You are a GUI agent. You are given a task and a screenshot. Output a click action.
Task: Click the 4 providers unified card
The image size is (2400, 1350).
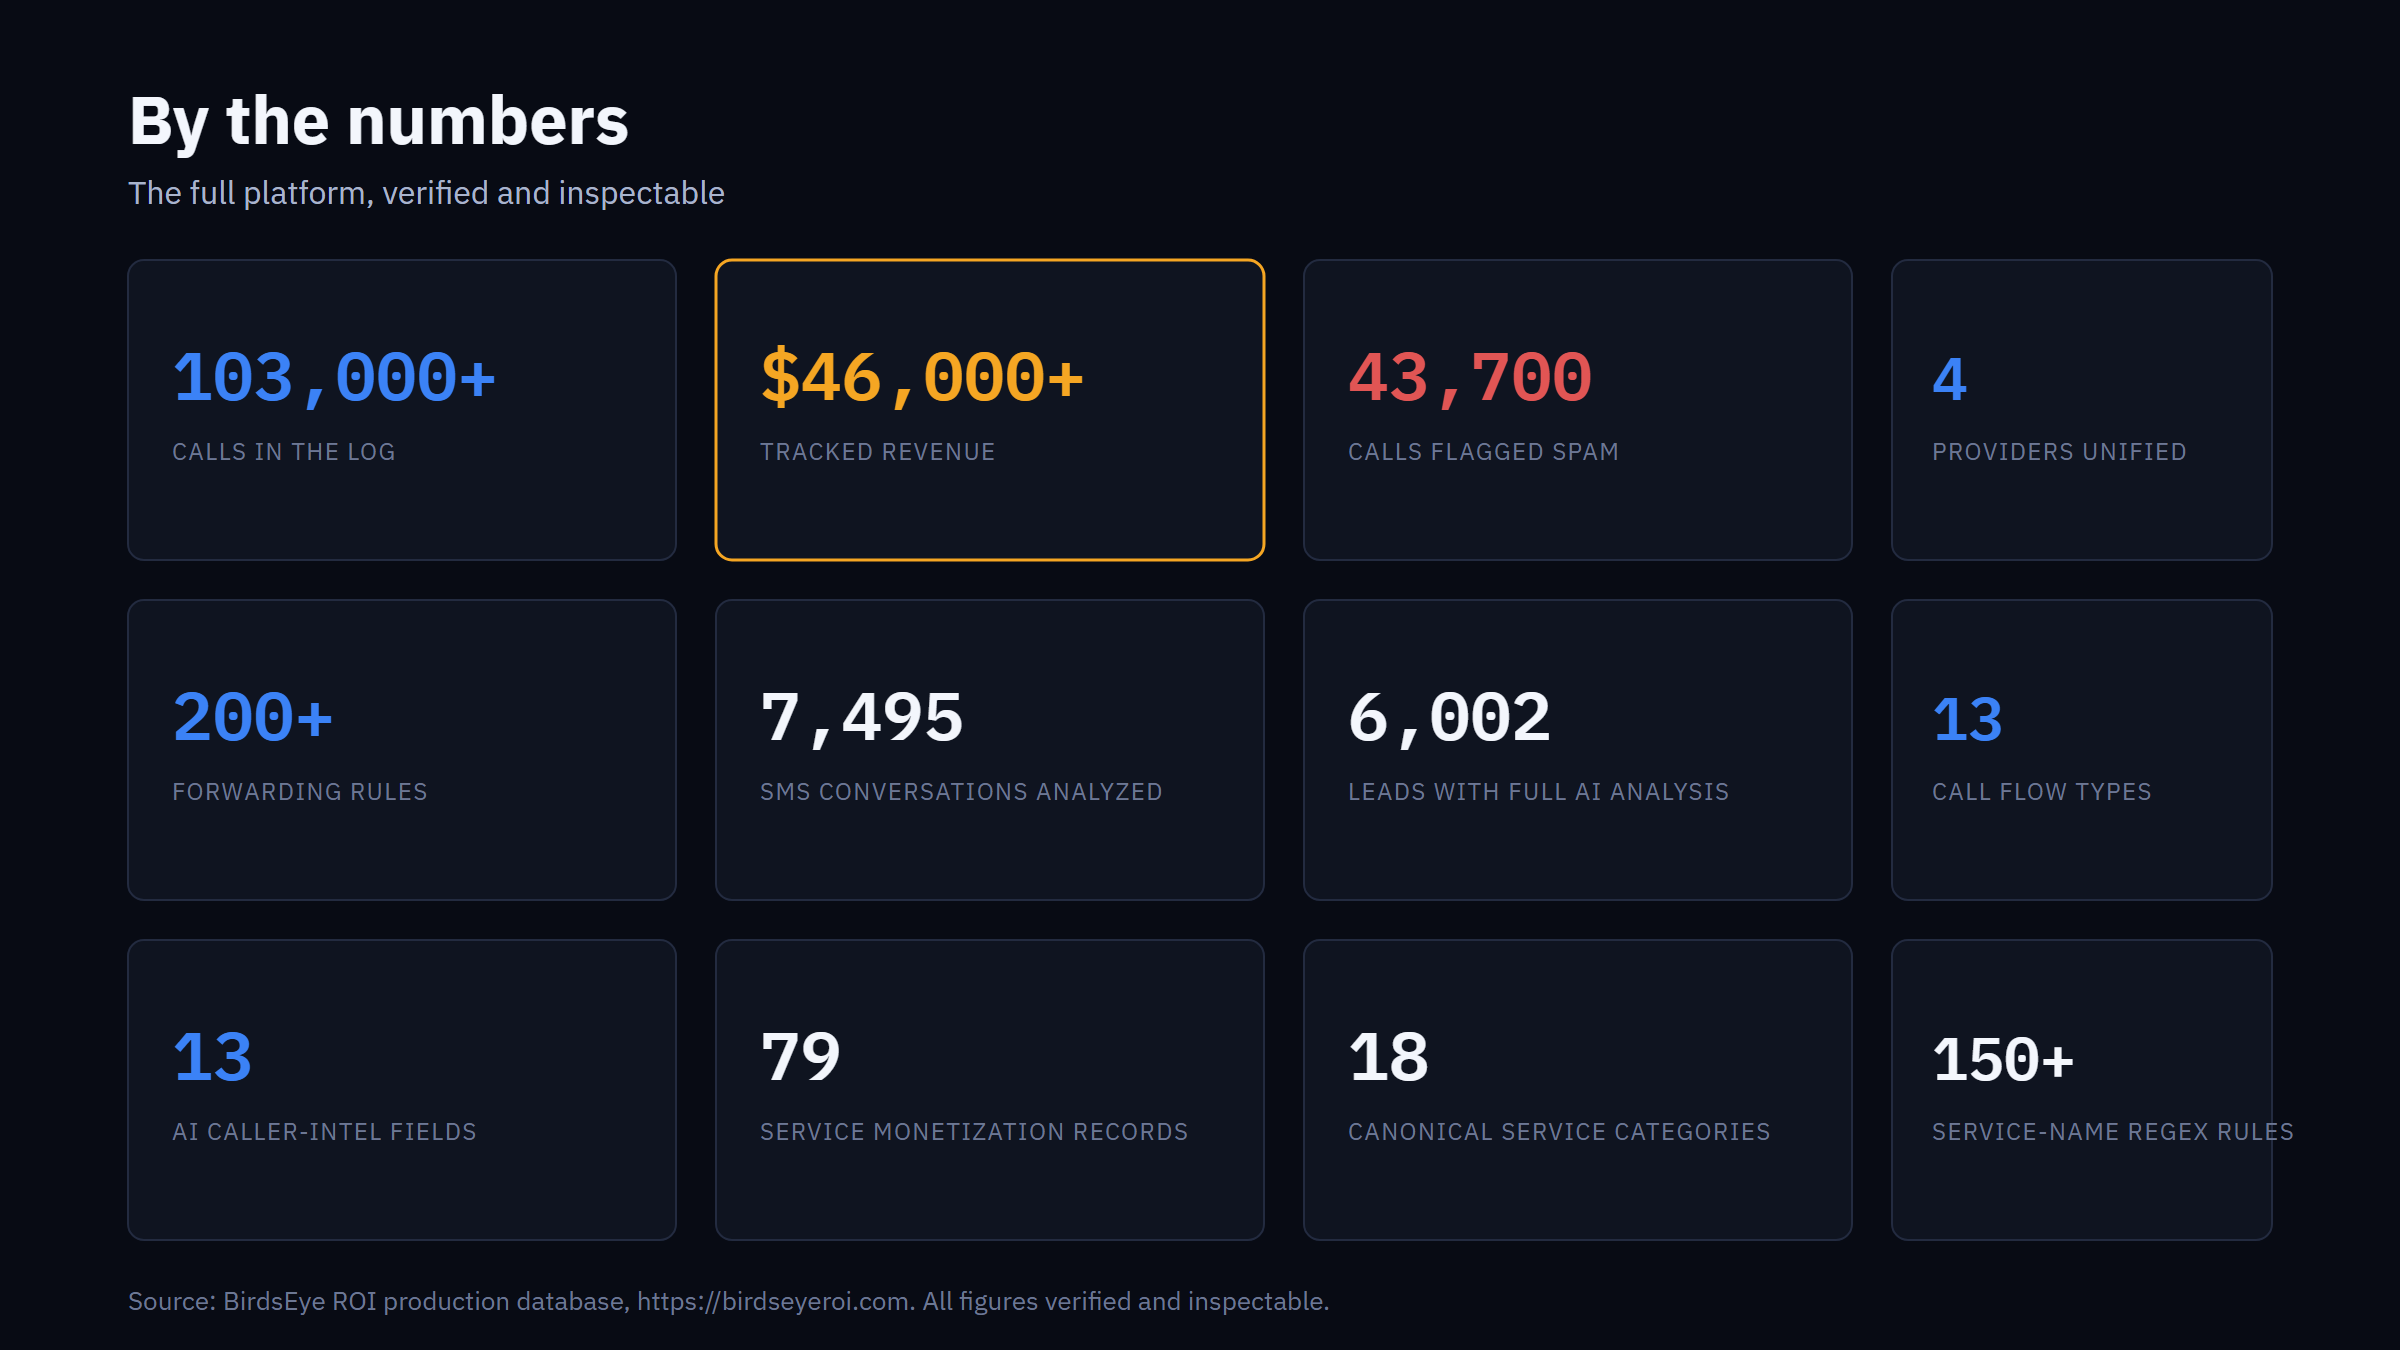pyautogui.click(x=2082, y=410)
